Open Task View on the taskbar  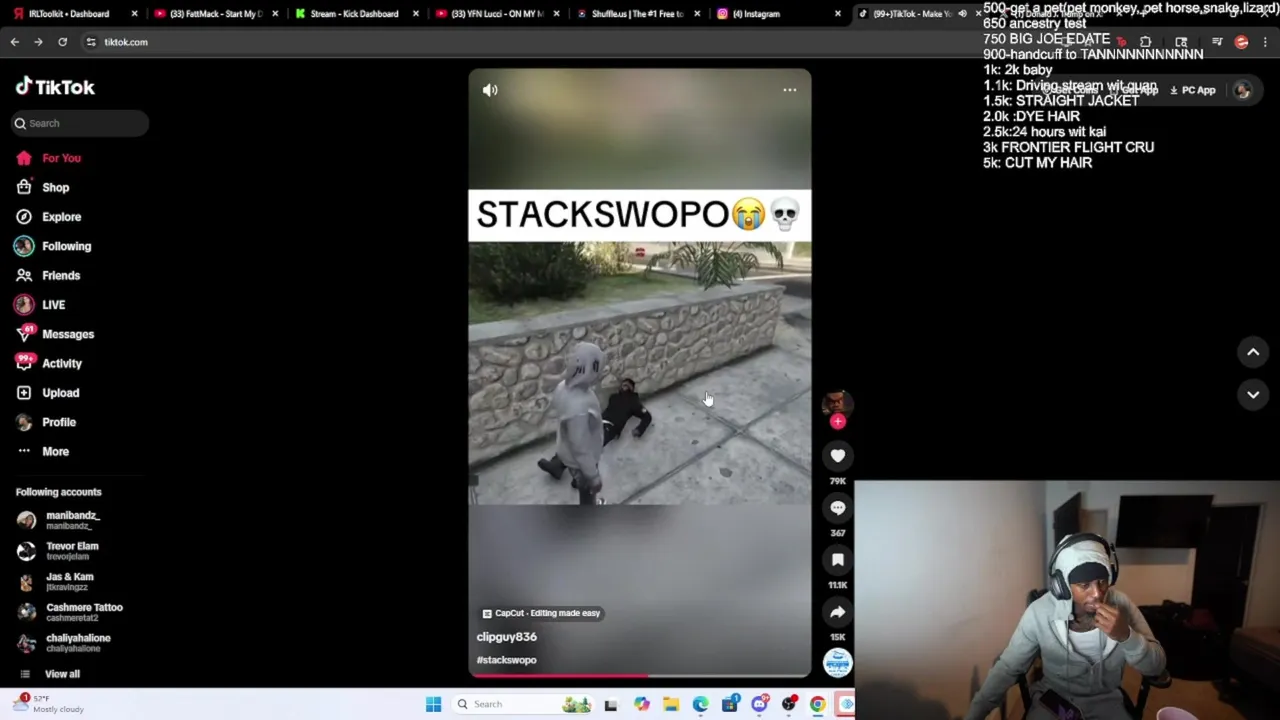611,705
